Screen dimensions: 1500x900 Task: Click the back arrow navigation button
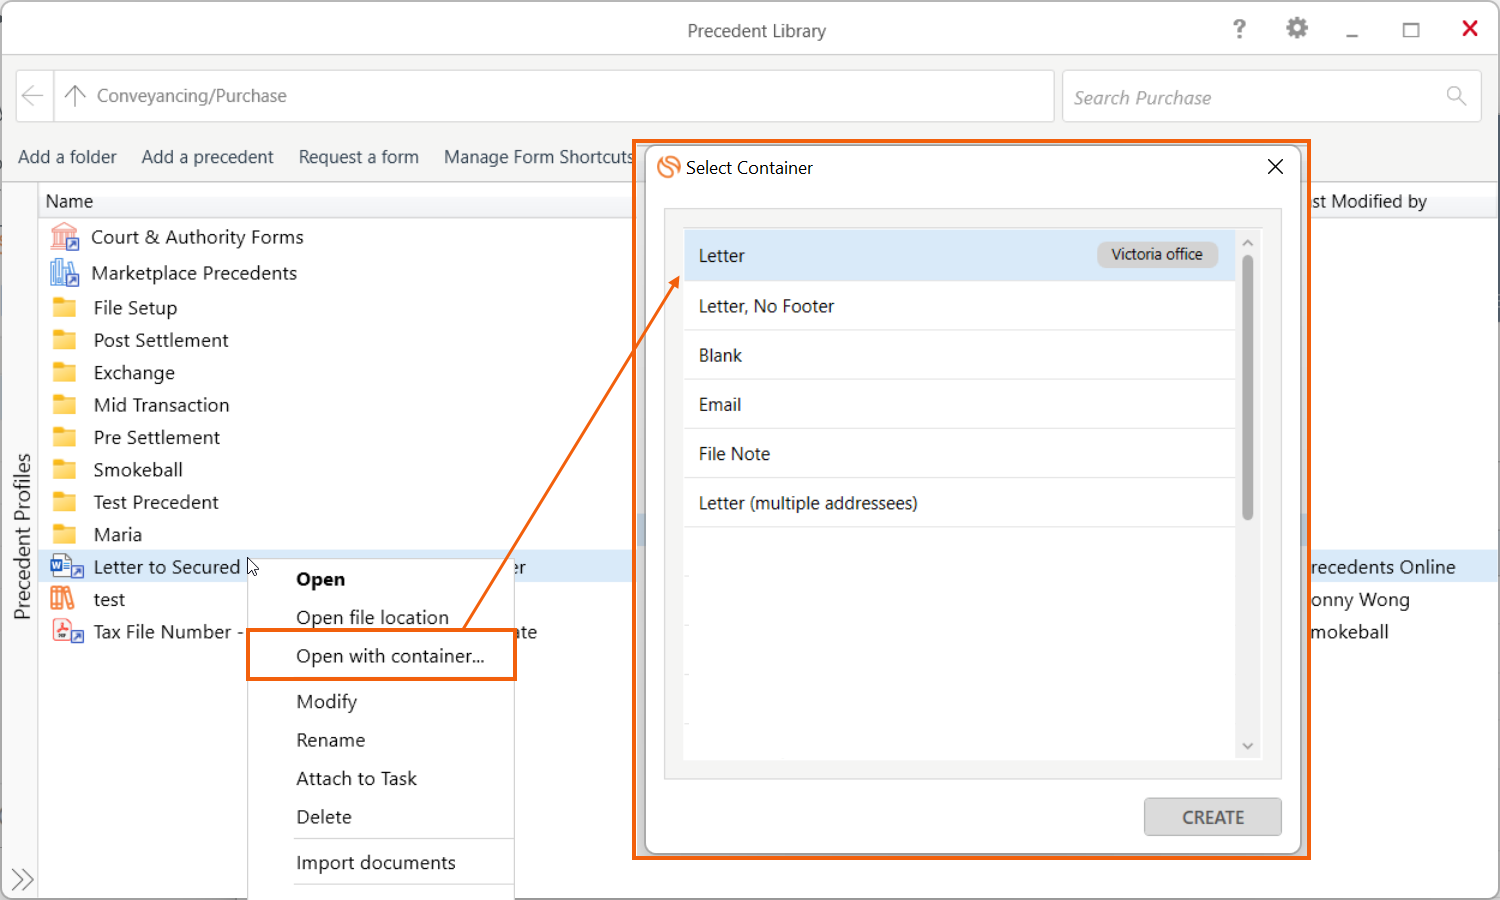point(33,96)
